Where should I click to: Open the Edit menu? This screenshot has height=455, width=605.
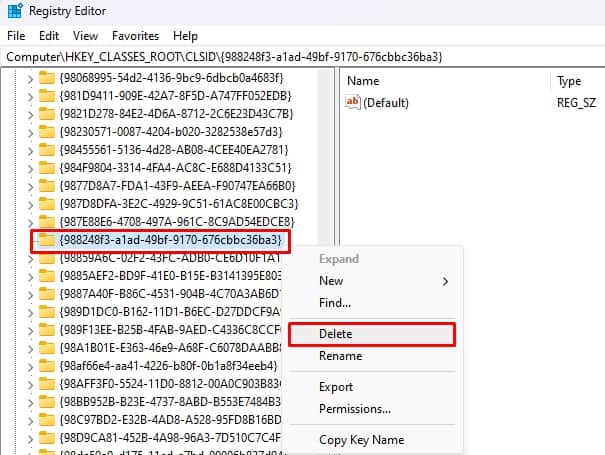click(x=49, y=36)
